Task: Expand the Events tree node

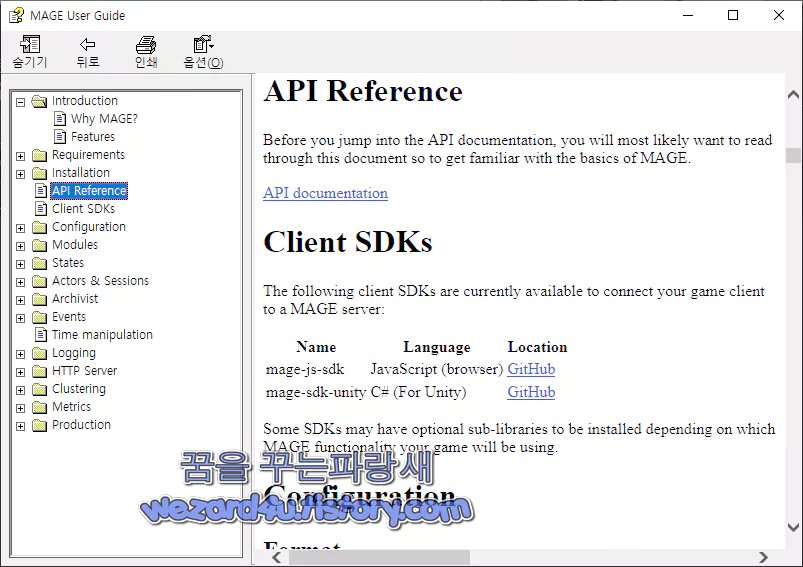Action: coord(20,318)
